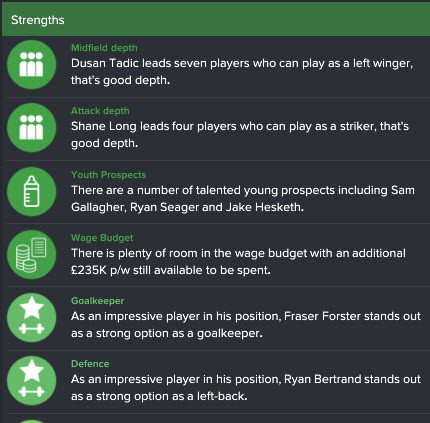Click the Wage Budget coins icon
This screenshot has width=430, height=423.
pos(32,254)
